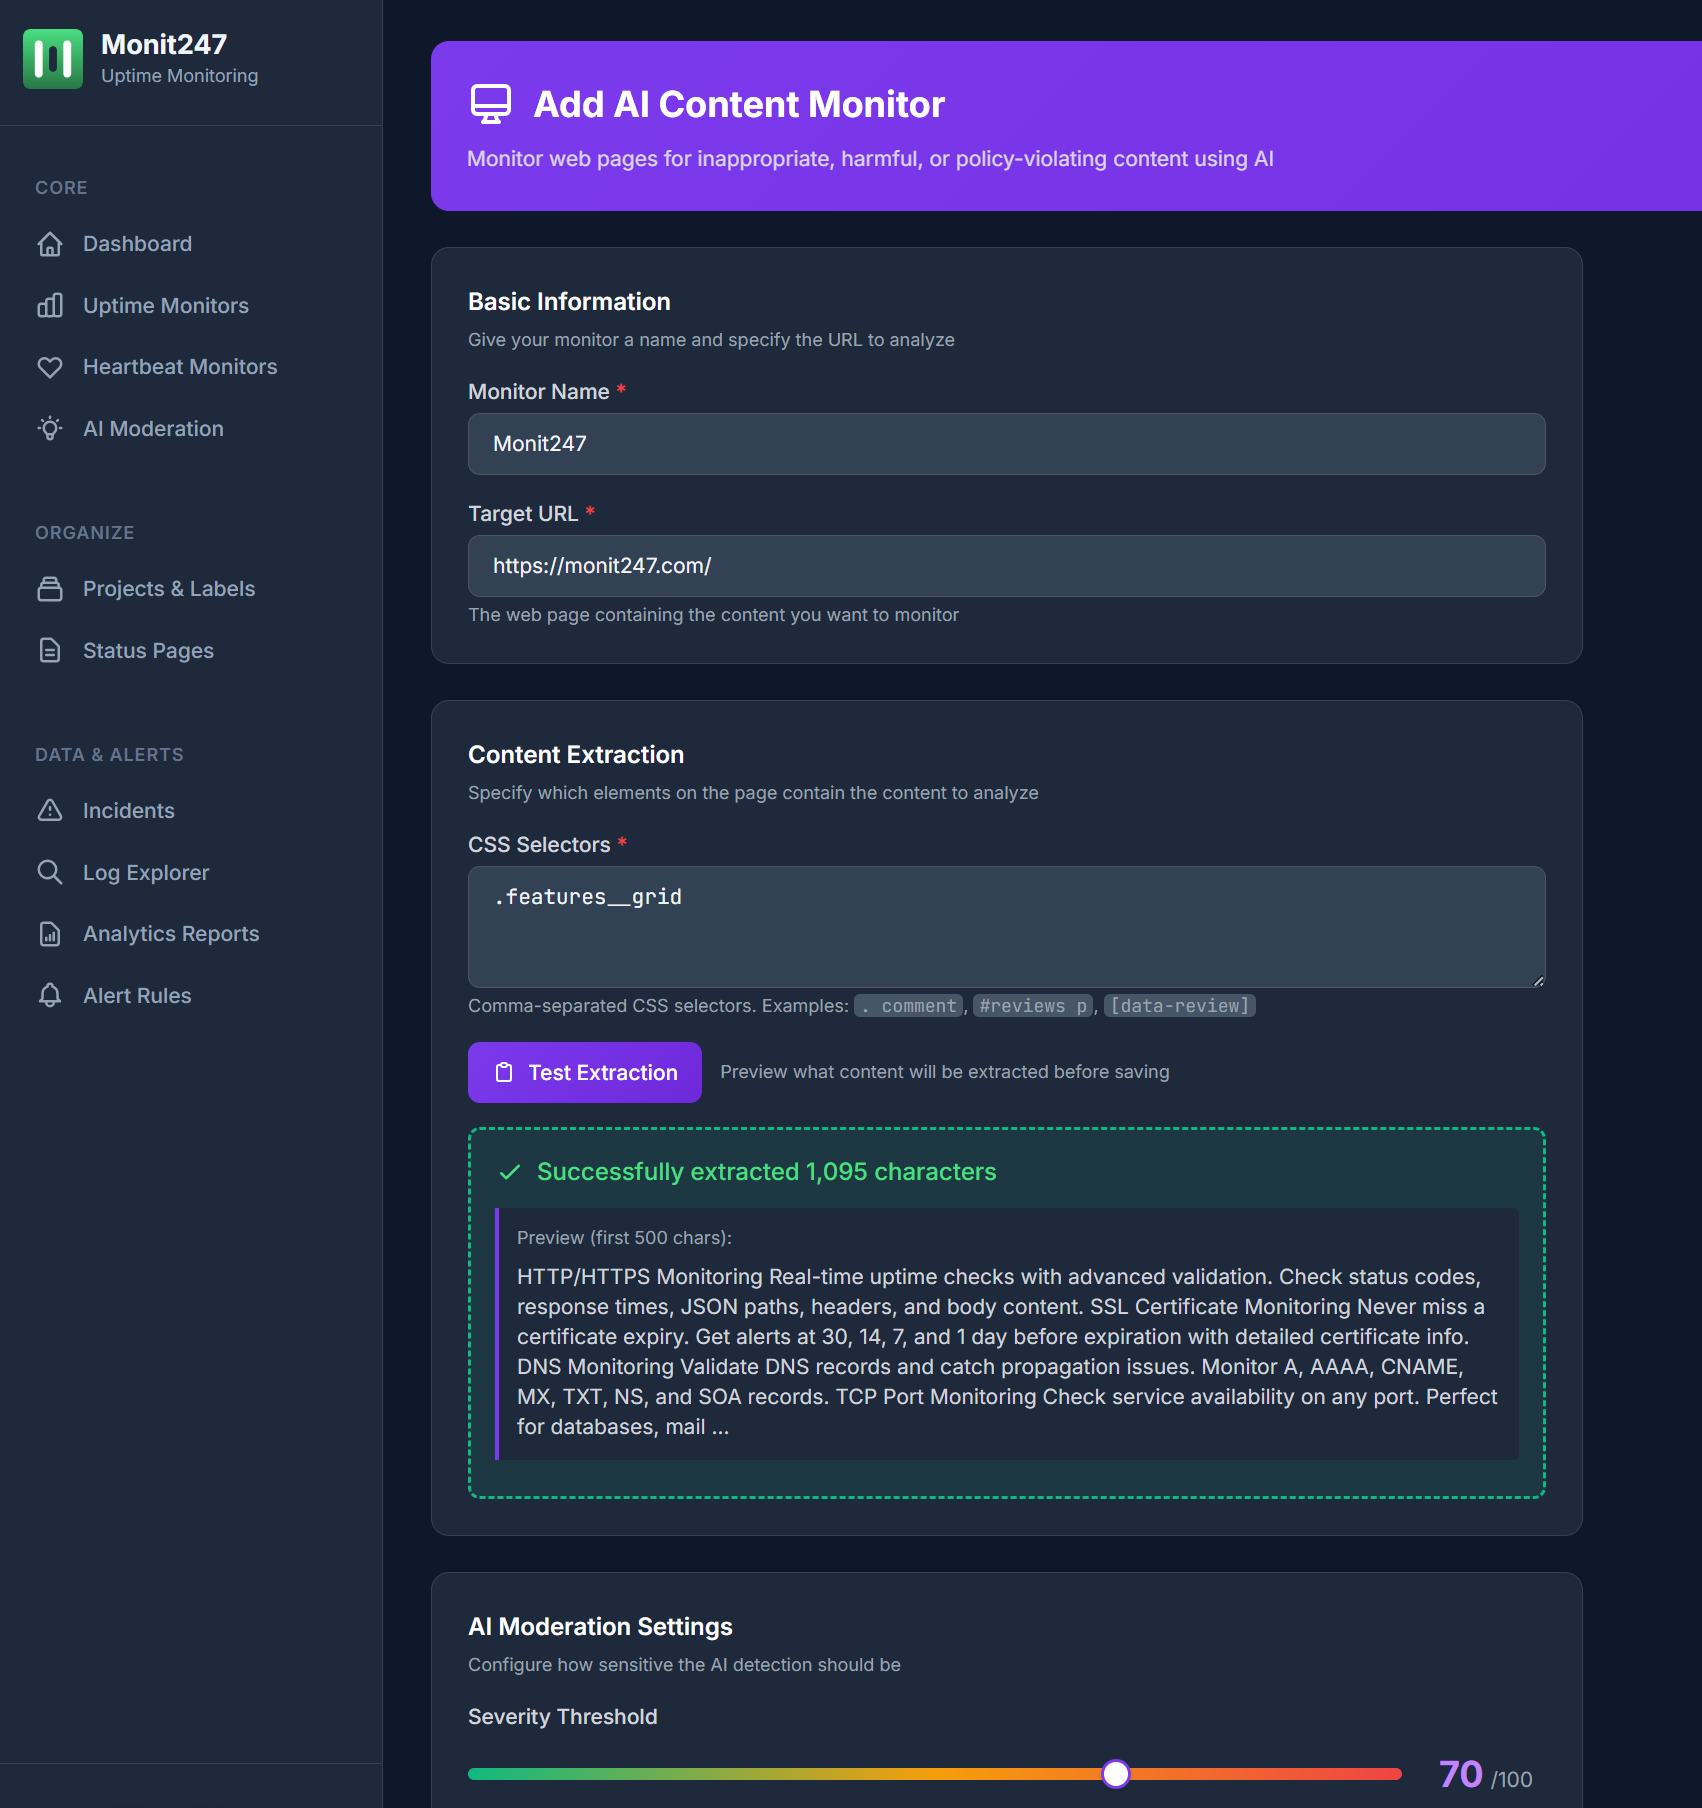Navigate to Status Pages in the sidebar
Screen dimensions: 1702x1808
point(148,650)
